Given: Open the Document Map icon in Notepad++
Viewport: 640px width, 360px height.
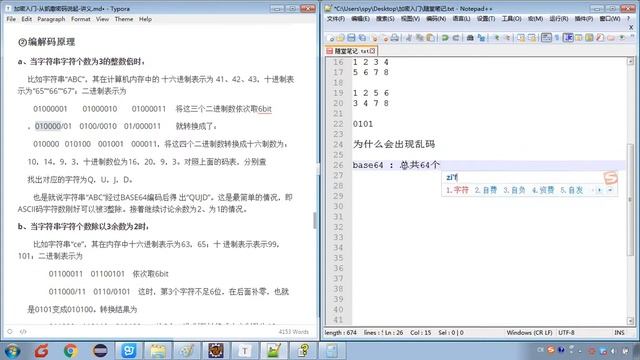Looking at the screenshot, I should coord(589,38).
